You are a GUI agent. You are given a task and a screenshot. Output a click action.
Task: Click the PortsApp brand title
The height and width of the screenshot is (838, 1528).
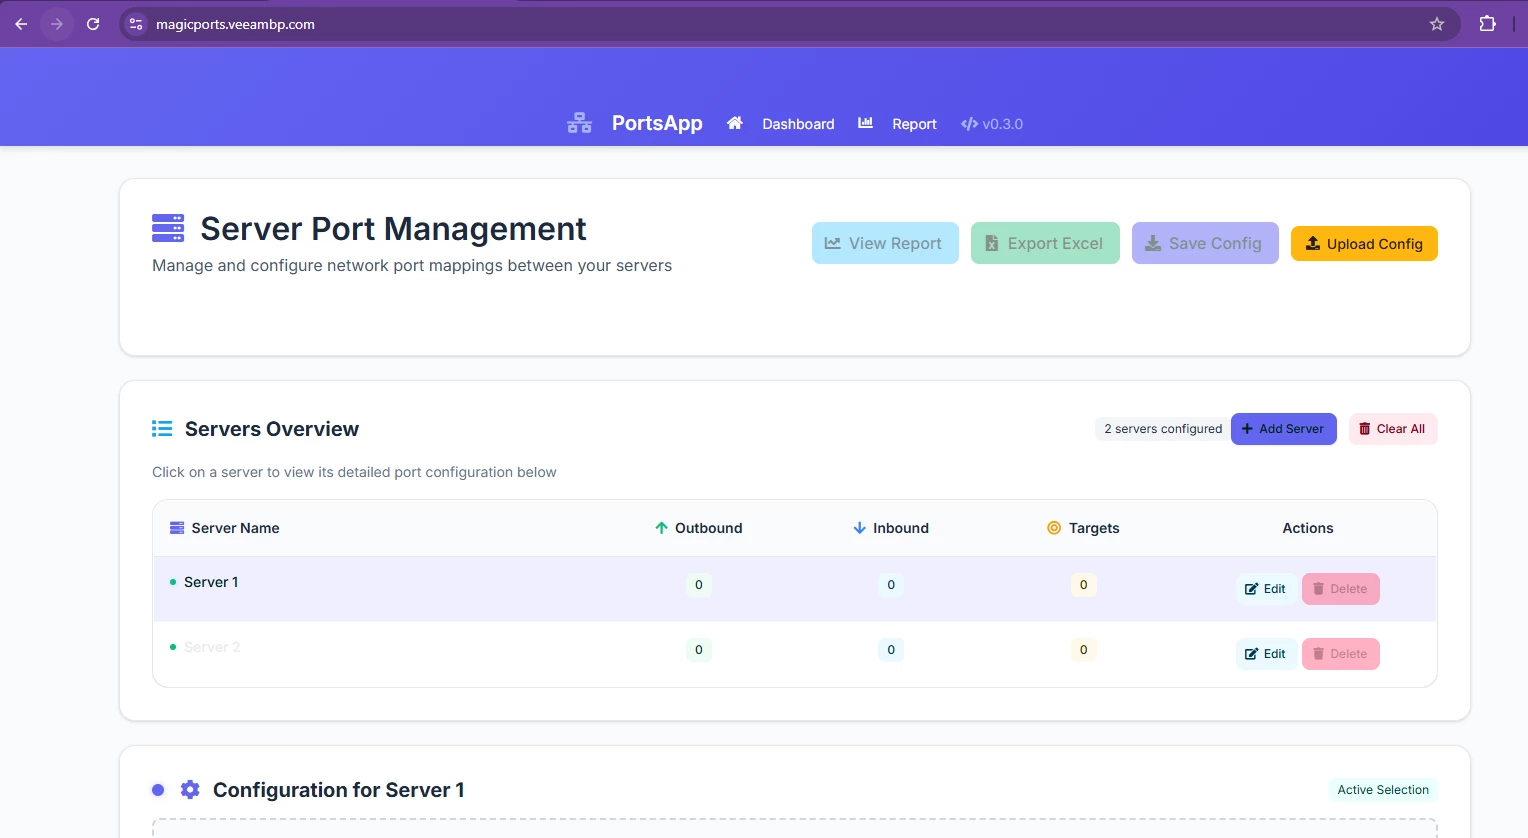coord(657,123)
